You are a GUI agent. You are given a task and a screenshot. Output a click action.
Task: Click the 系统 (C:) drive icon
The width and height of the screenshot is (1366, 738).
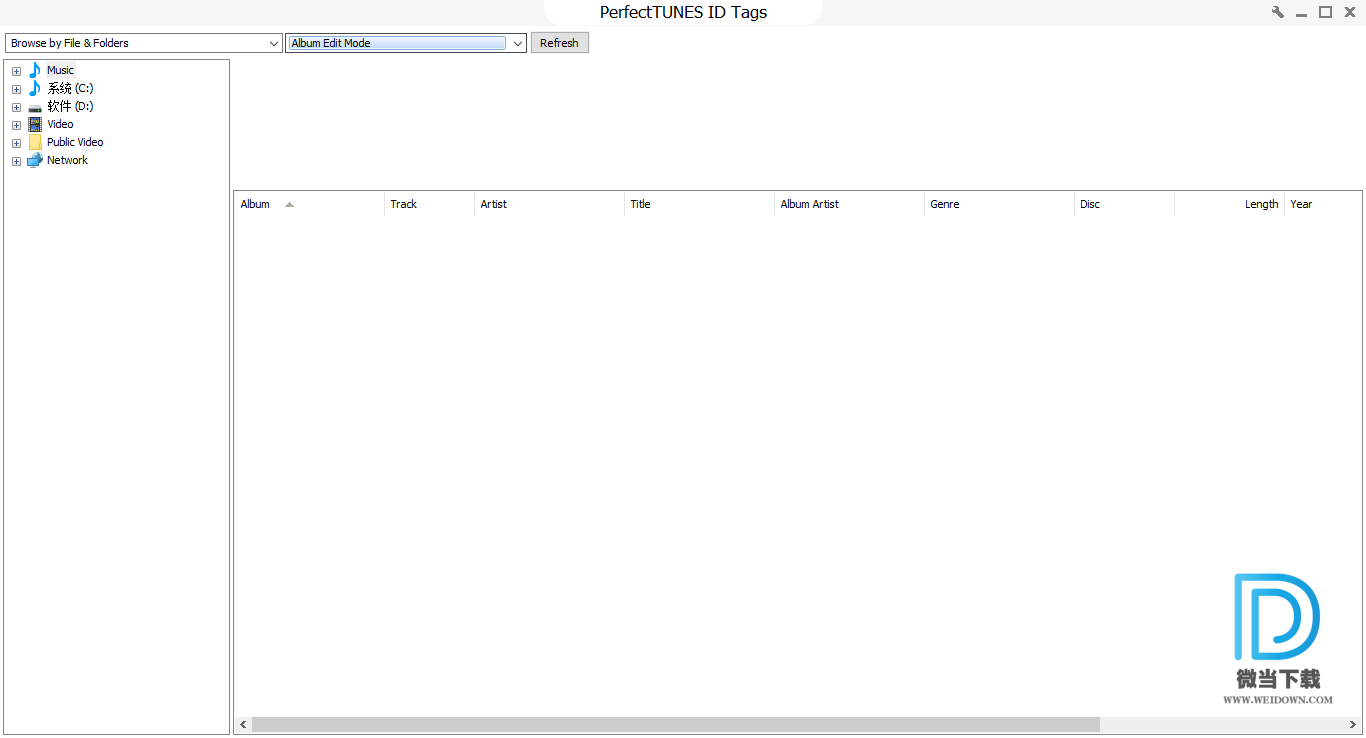(x=35, y=88)
